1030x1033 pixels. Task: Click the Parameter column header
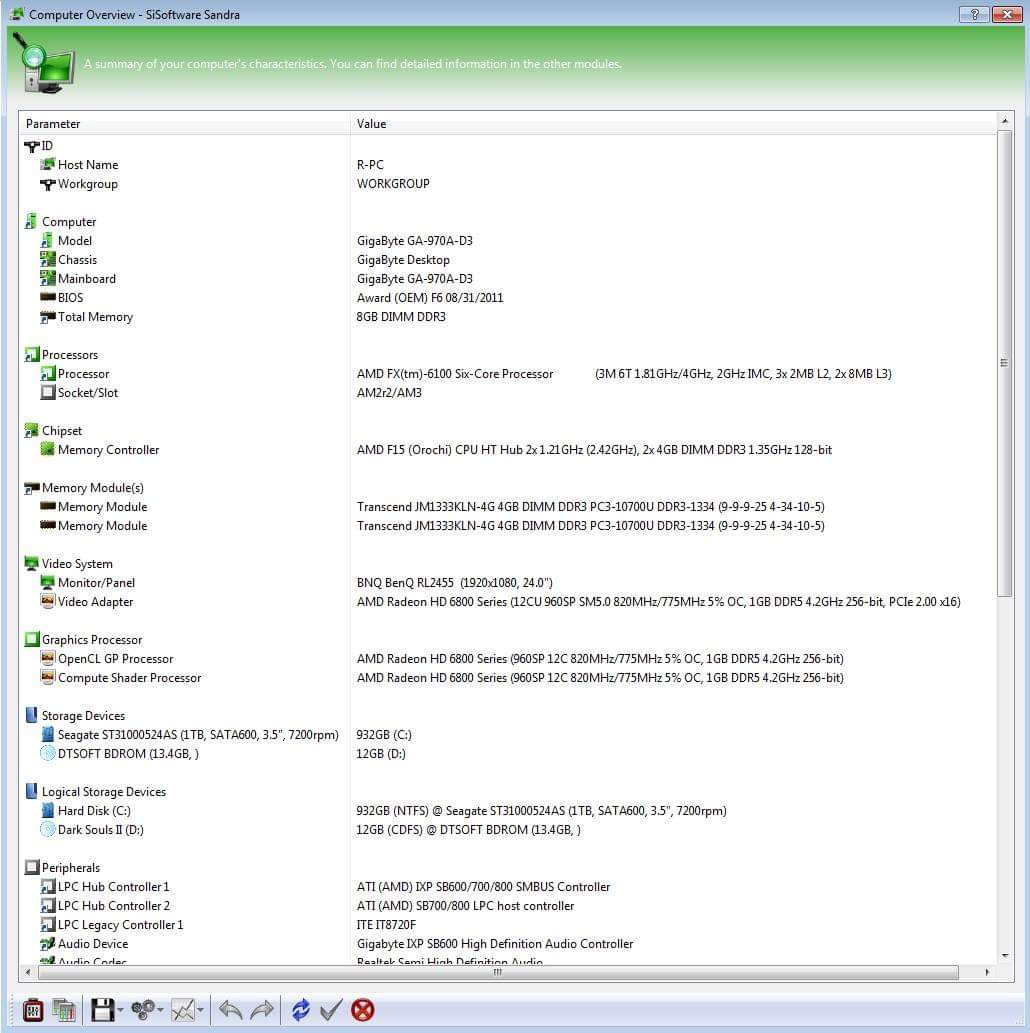pyautogui.click(x=53, y=124)
